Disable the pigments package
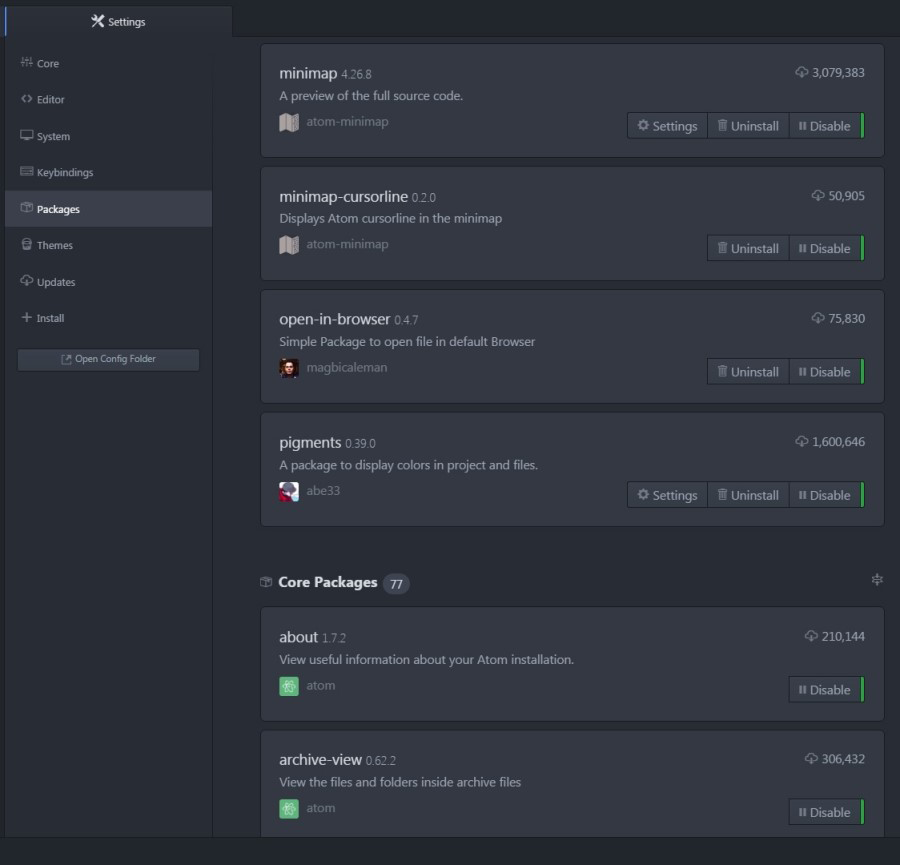Image resolution: width=900 pixels, height=865 pixels. [826, 495]
